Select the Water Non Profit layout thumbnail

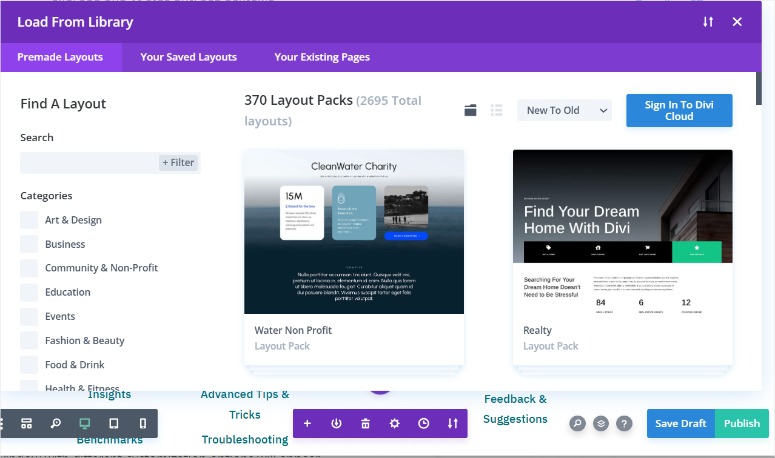coord(354,232)
